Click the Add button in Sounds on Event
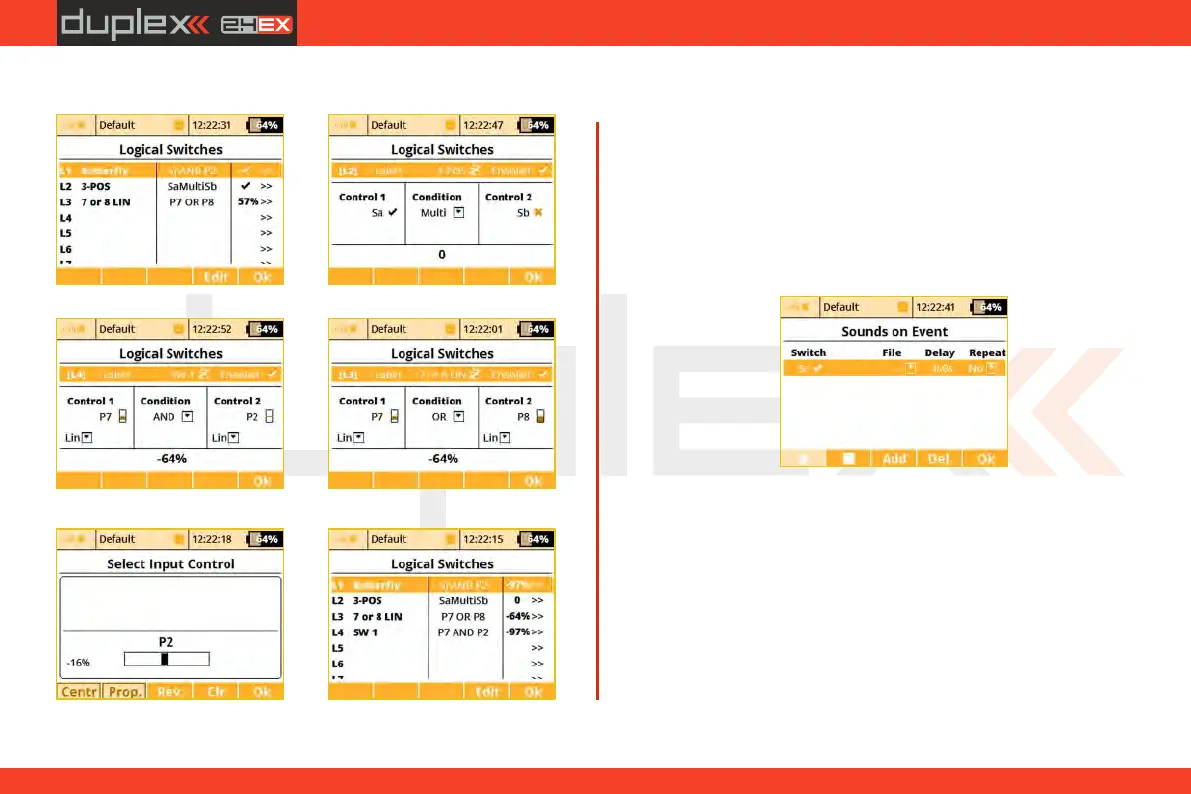This screenshot has height=794, width=1191. tap(894, 459)
